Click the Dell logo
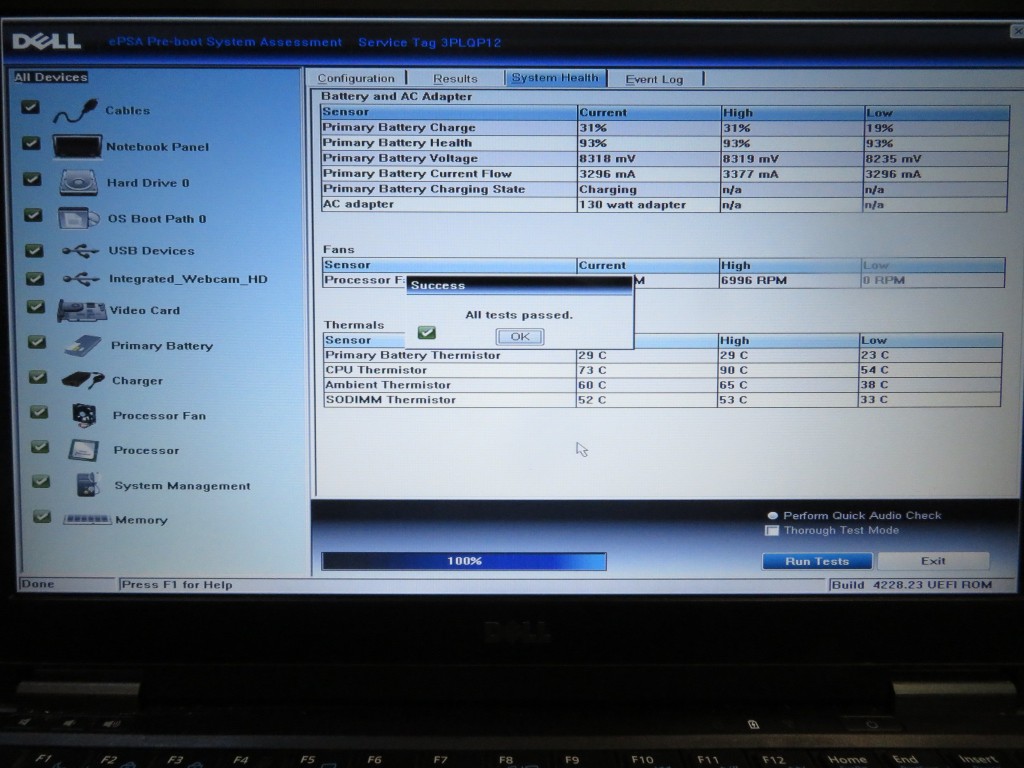The image size is (1024, 768). coord(46,41)
